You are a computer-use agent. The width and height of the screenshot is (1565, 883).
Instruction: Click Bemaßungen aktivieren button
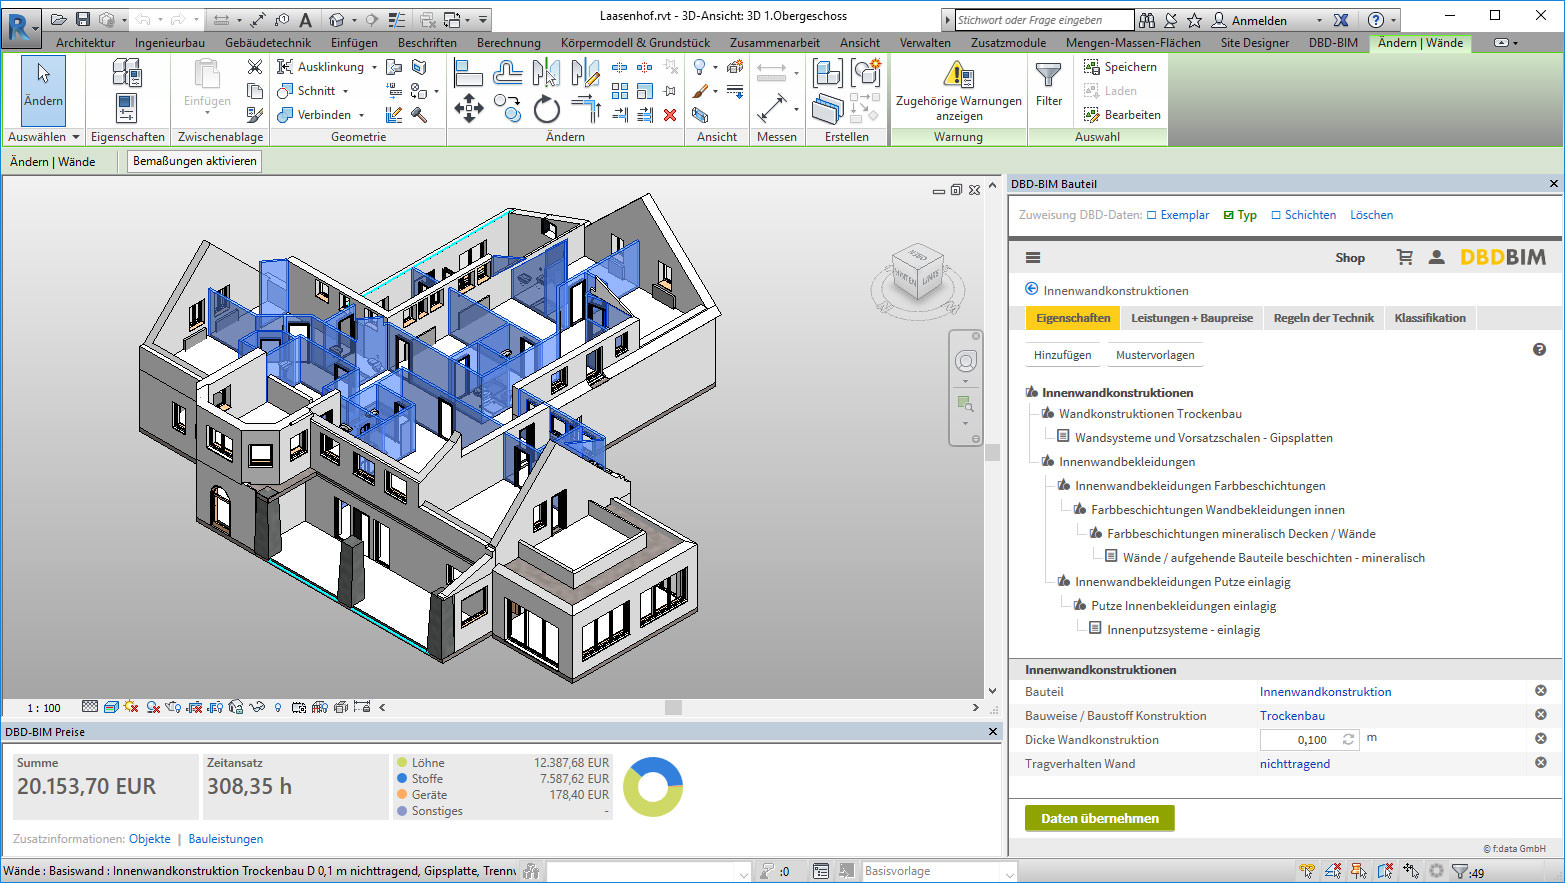(195, 161)
